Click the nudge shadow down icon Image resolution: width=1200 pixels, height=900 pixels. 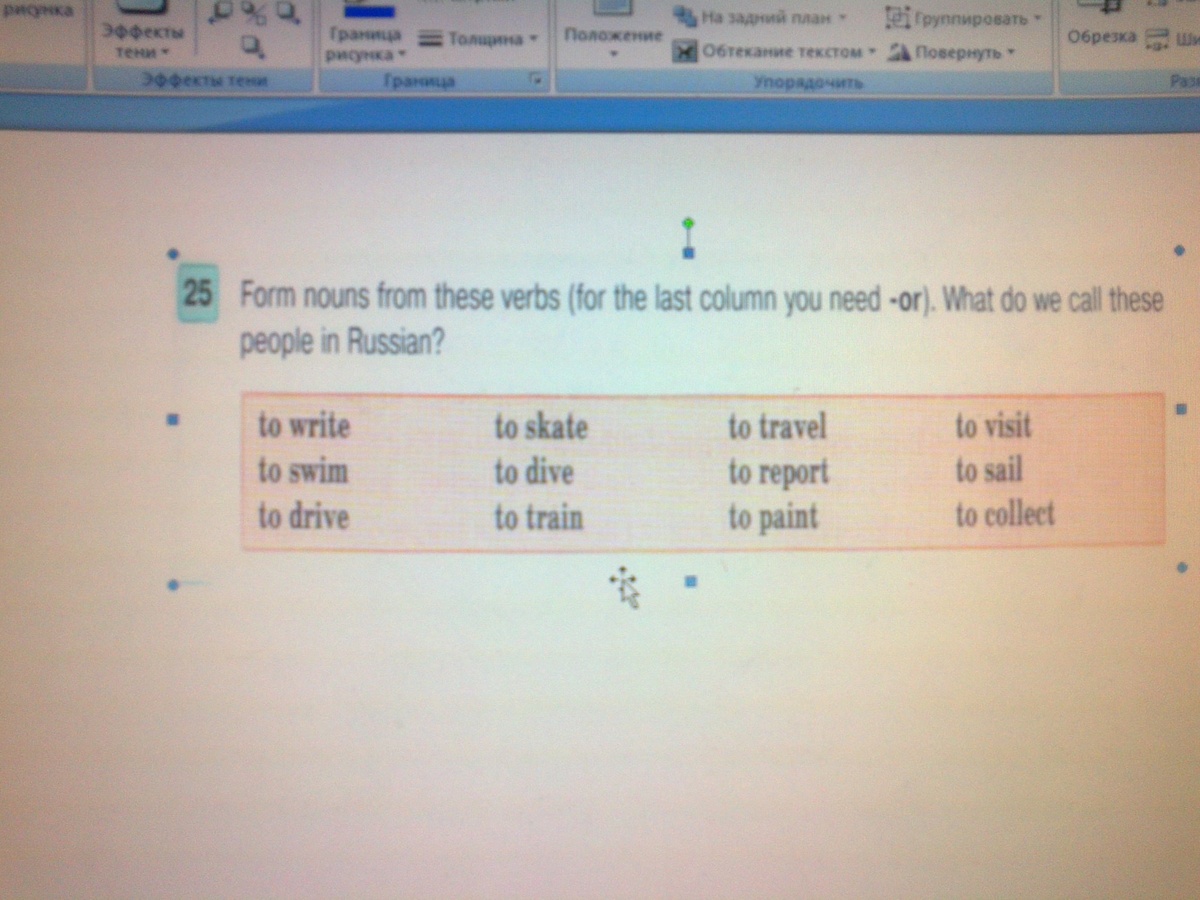tap(250, 44)
